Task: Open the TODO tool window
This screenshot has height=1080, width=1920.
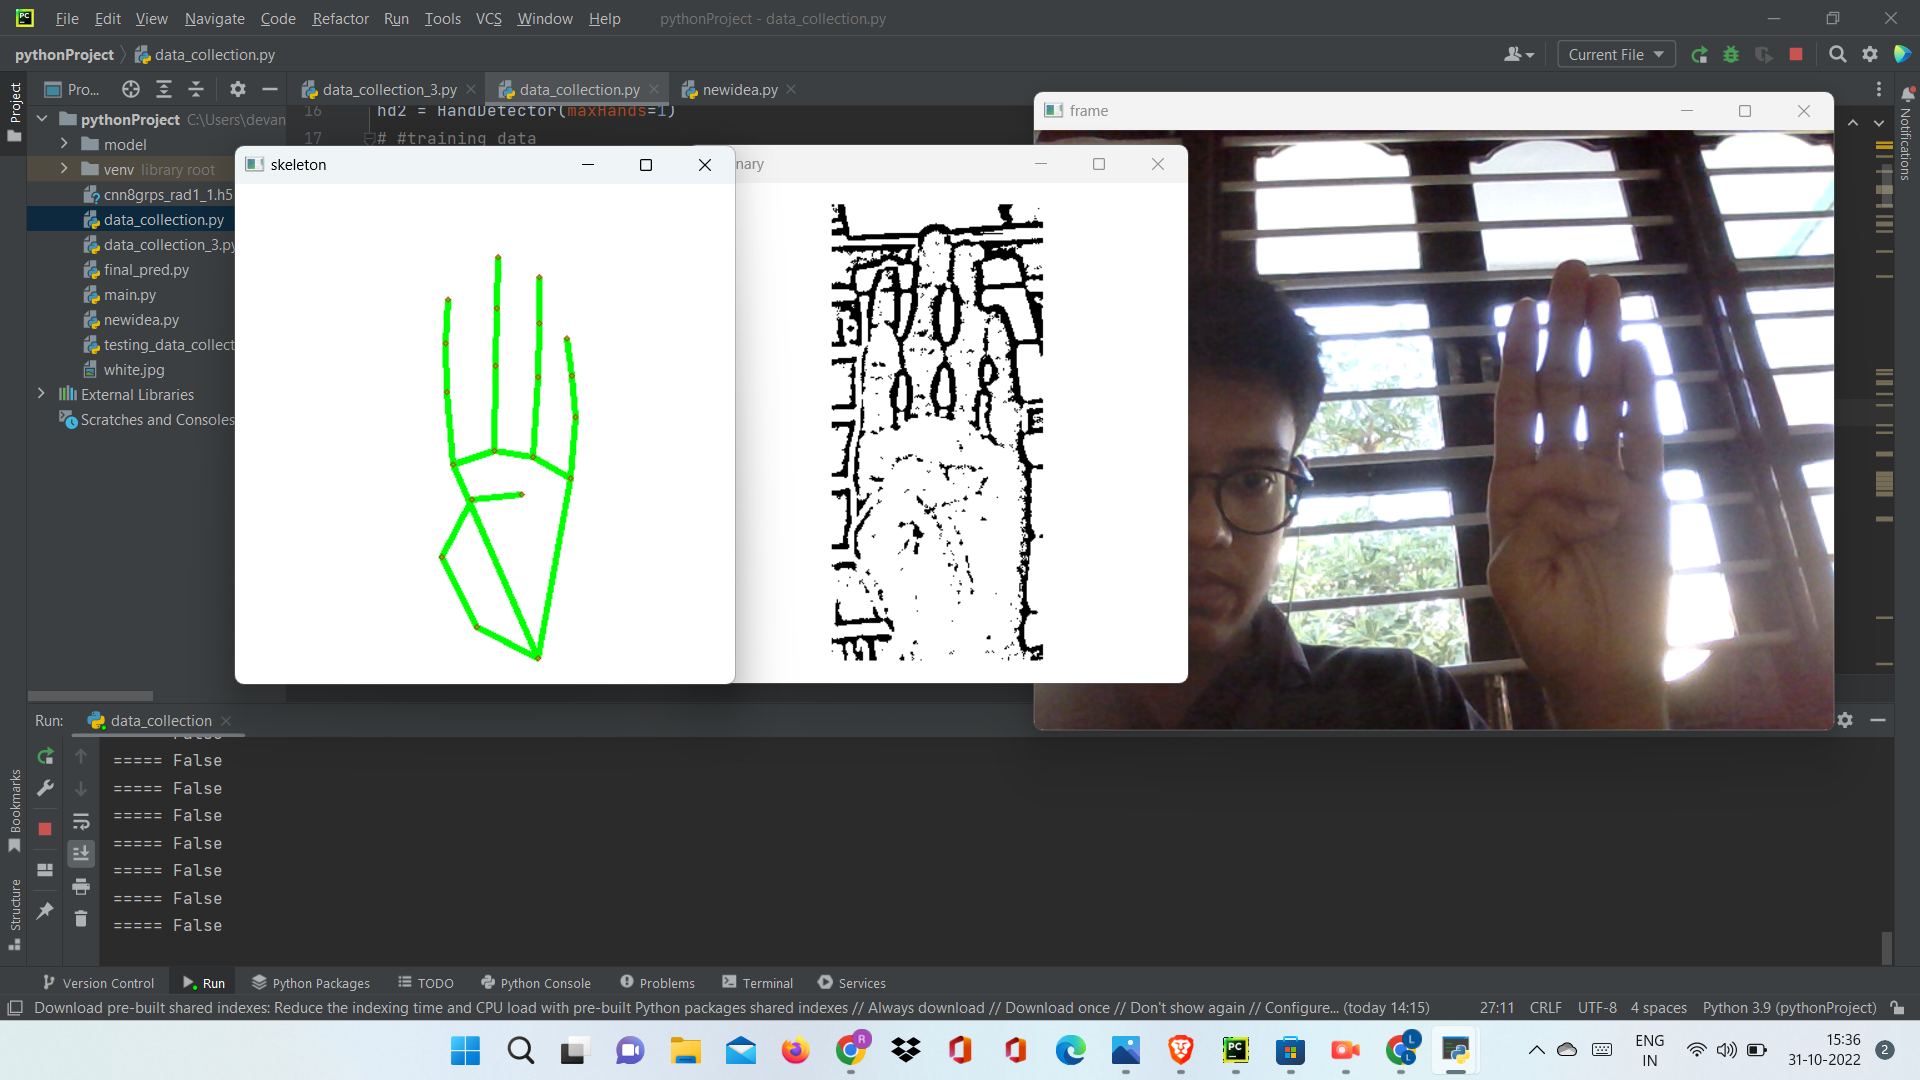Action: click(x=426, y=983)
